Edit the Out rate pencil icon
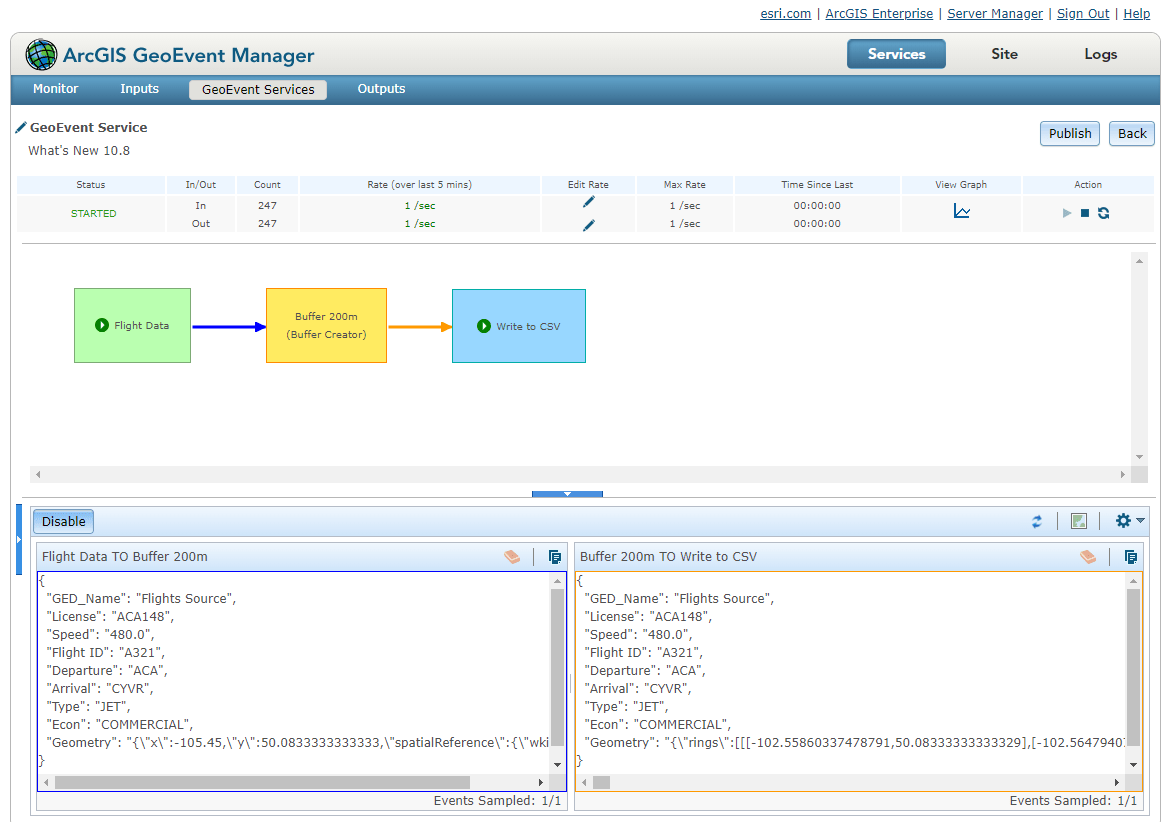 [x=589, y=225]
